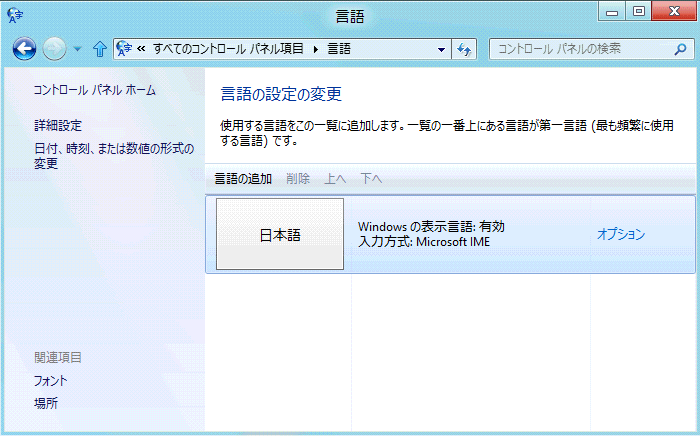
Task: Go up one level with the up arrow
Action: click(100, 49)
